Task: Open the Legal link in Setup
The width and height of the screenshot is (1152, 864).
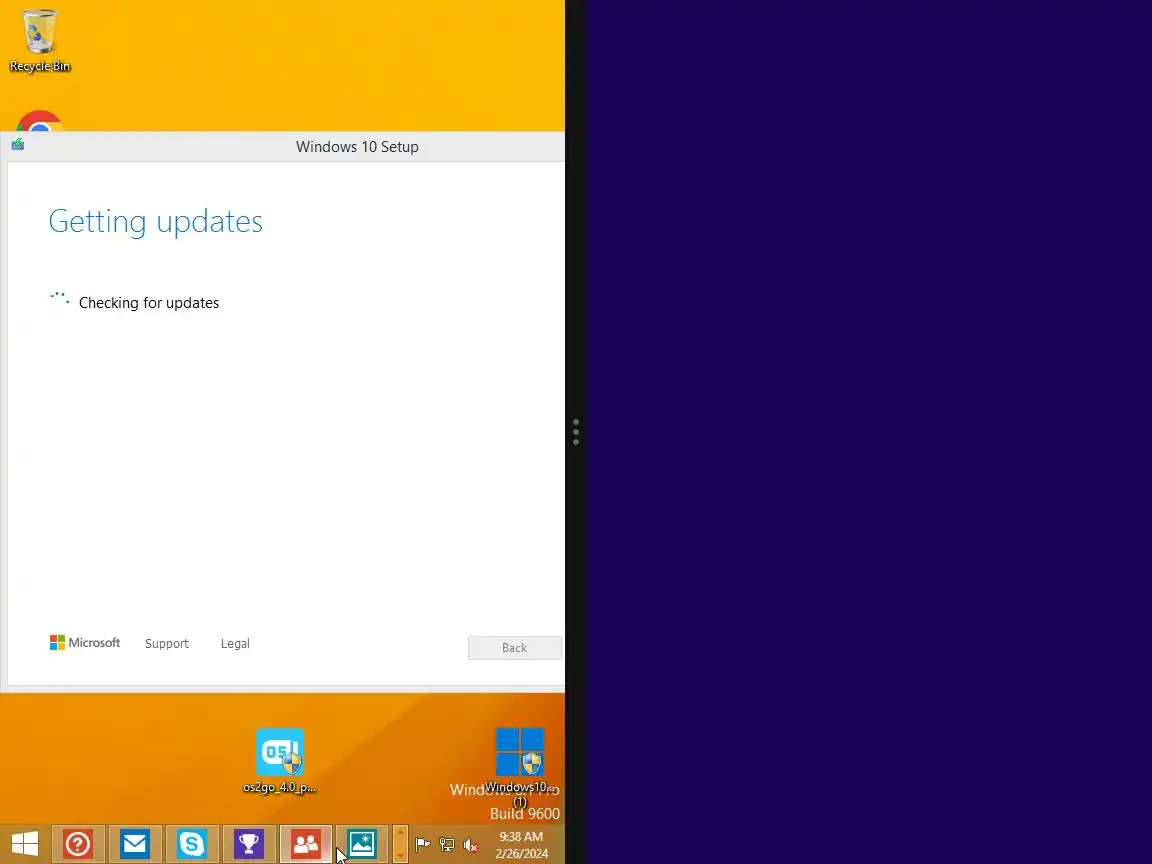Action: pyautogui.click(x=235, y=644)
